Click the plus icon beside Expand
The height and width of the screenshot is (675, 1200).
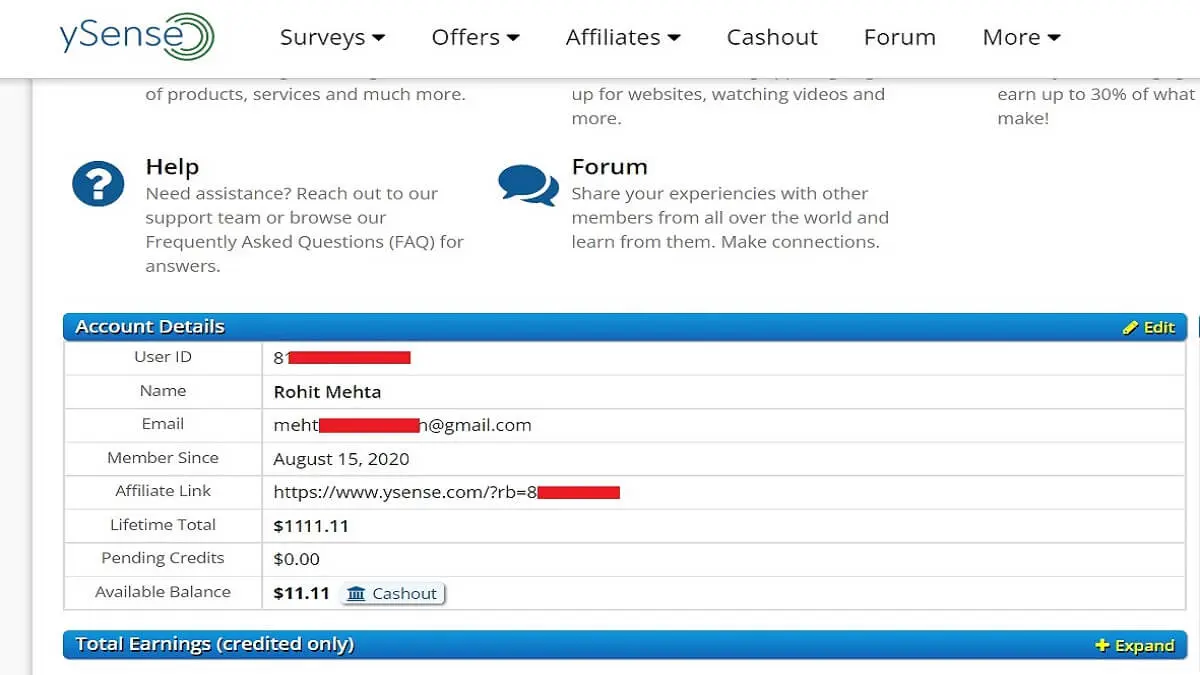click(x=1102, y=646)
